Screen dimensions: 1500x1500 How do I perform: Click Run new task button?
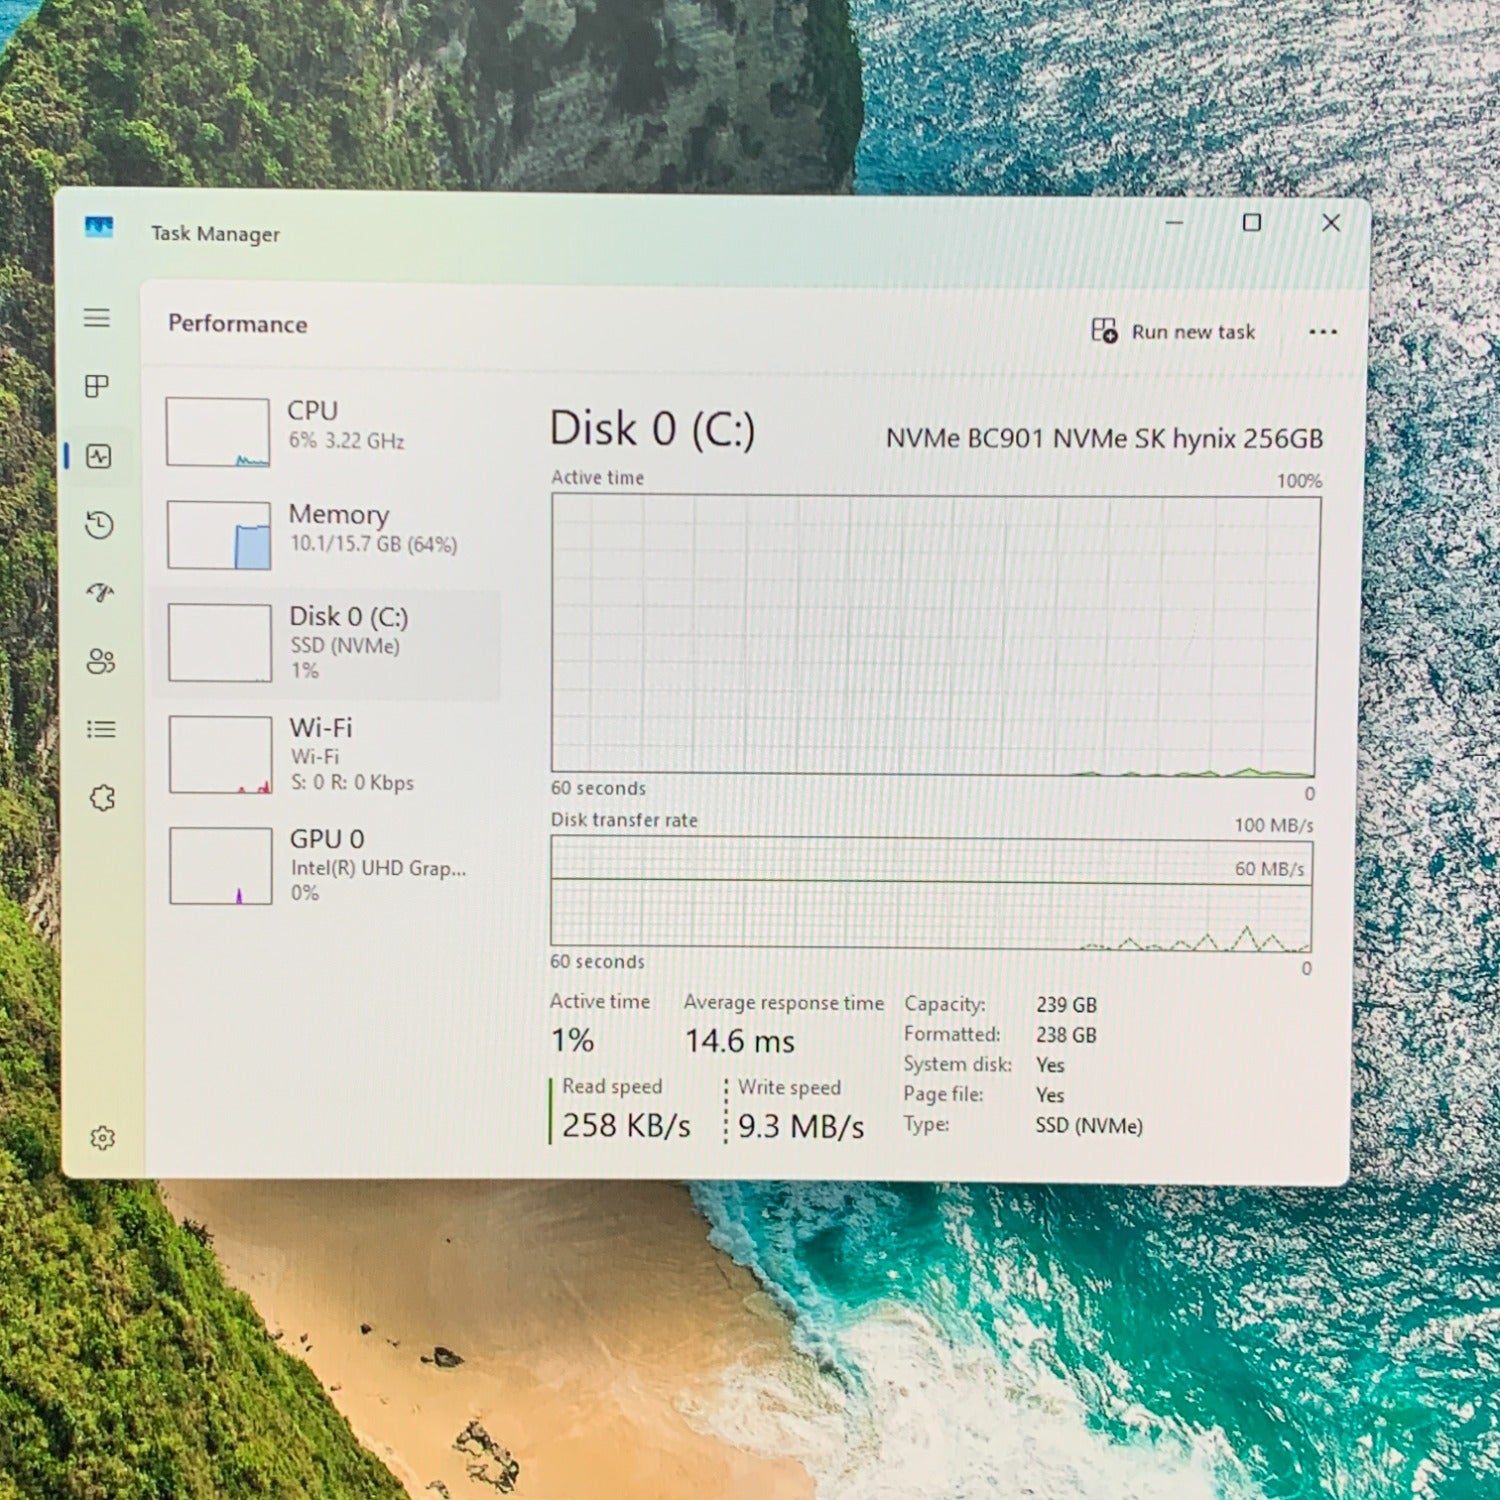tap(1173, 331)
